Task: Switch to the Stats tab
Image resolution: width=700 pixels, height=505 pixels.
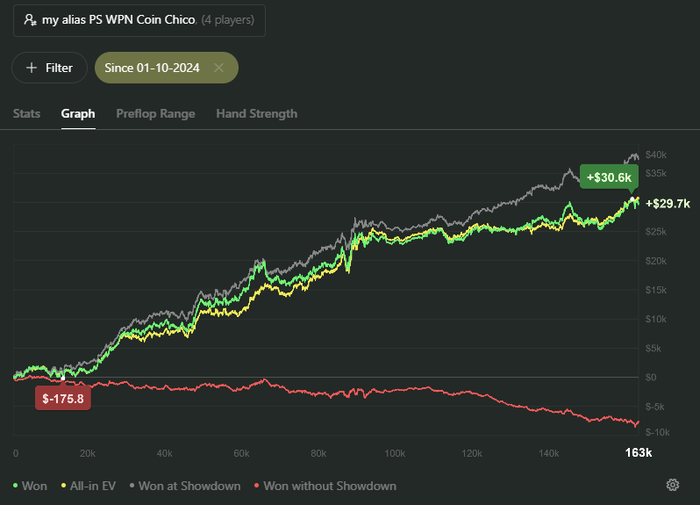Action: (x=27, y=114)
